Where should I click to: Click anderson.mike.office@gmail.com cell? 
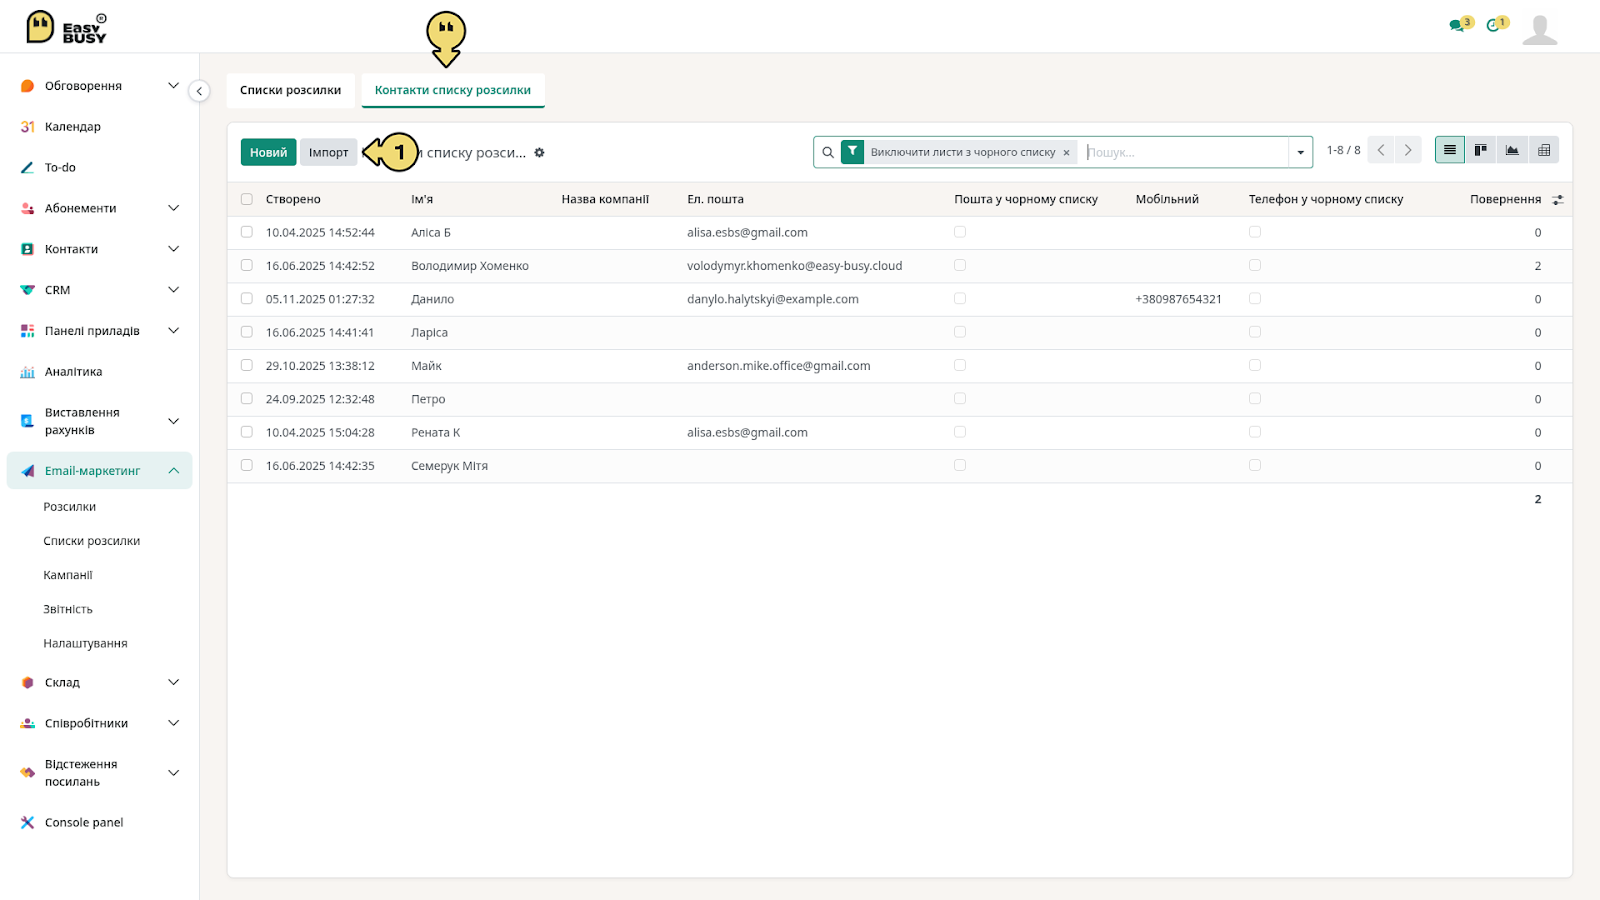(778, 366)
